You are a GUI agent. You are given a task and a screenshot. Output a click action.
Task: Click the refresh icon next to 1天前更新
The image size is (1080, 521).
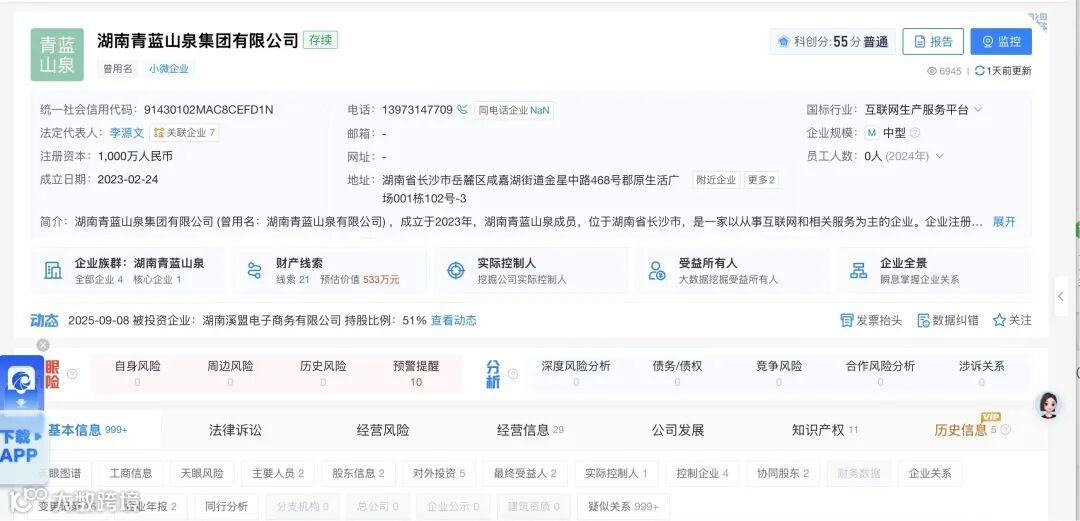979,70
